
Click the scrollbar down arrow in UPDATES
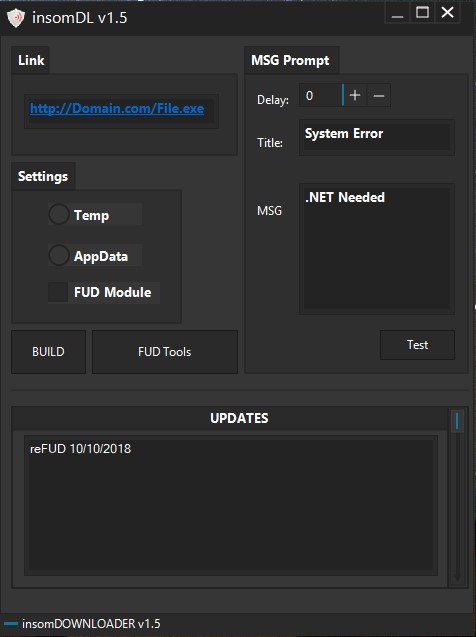pyautogui.click(x=457, y=576)
